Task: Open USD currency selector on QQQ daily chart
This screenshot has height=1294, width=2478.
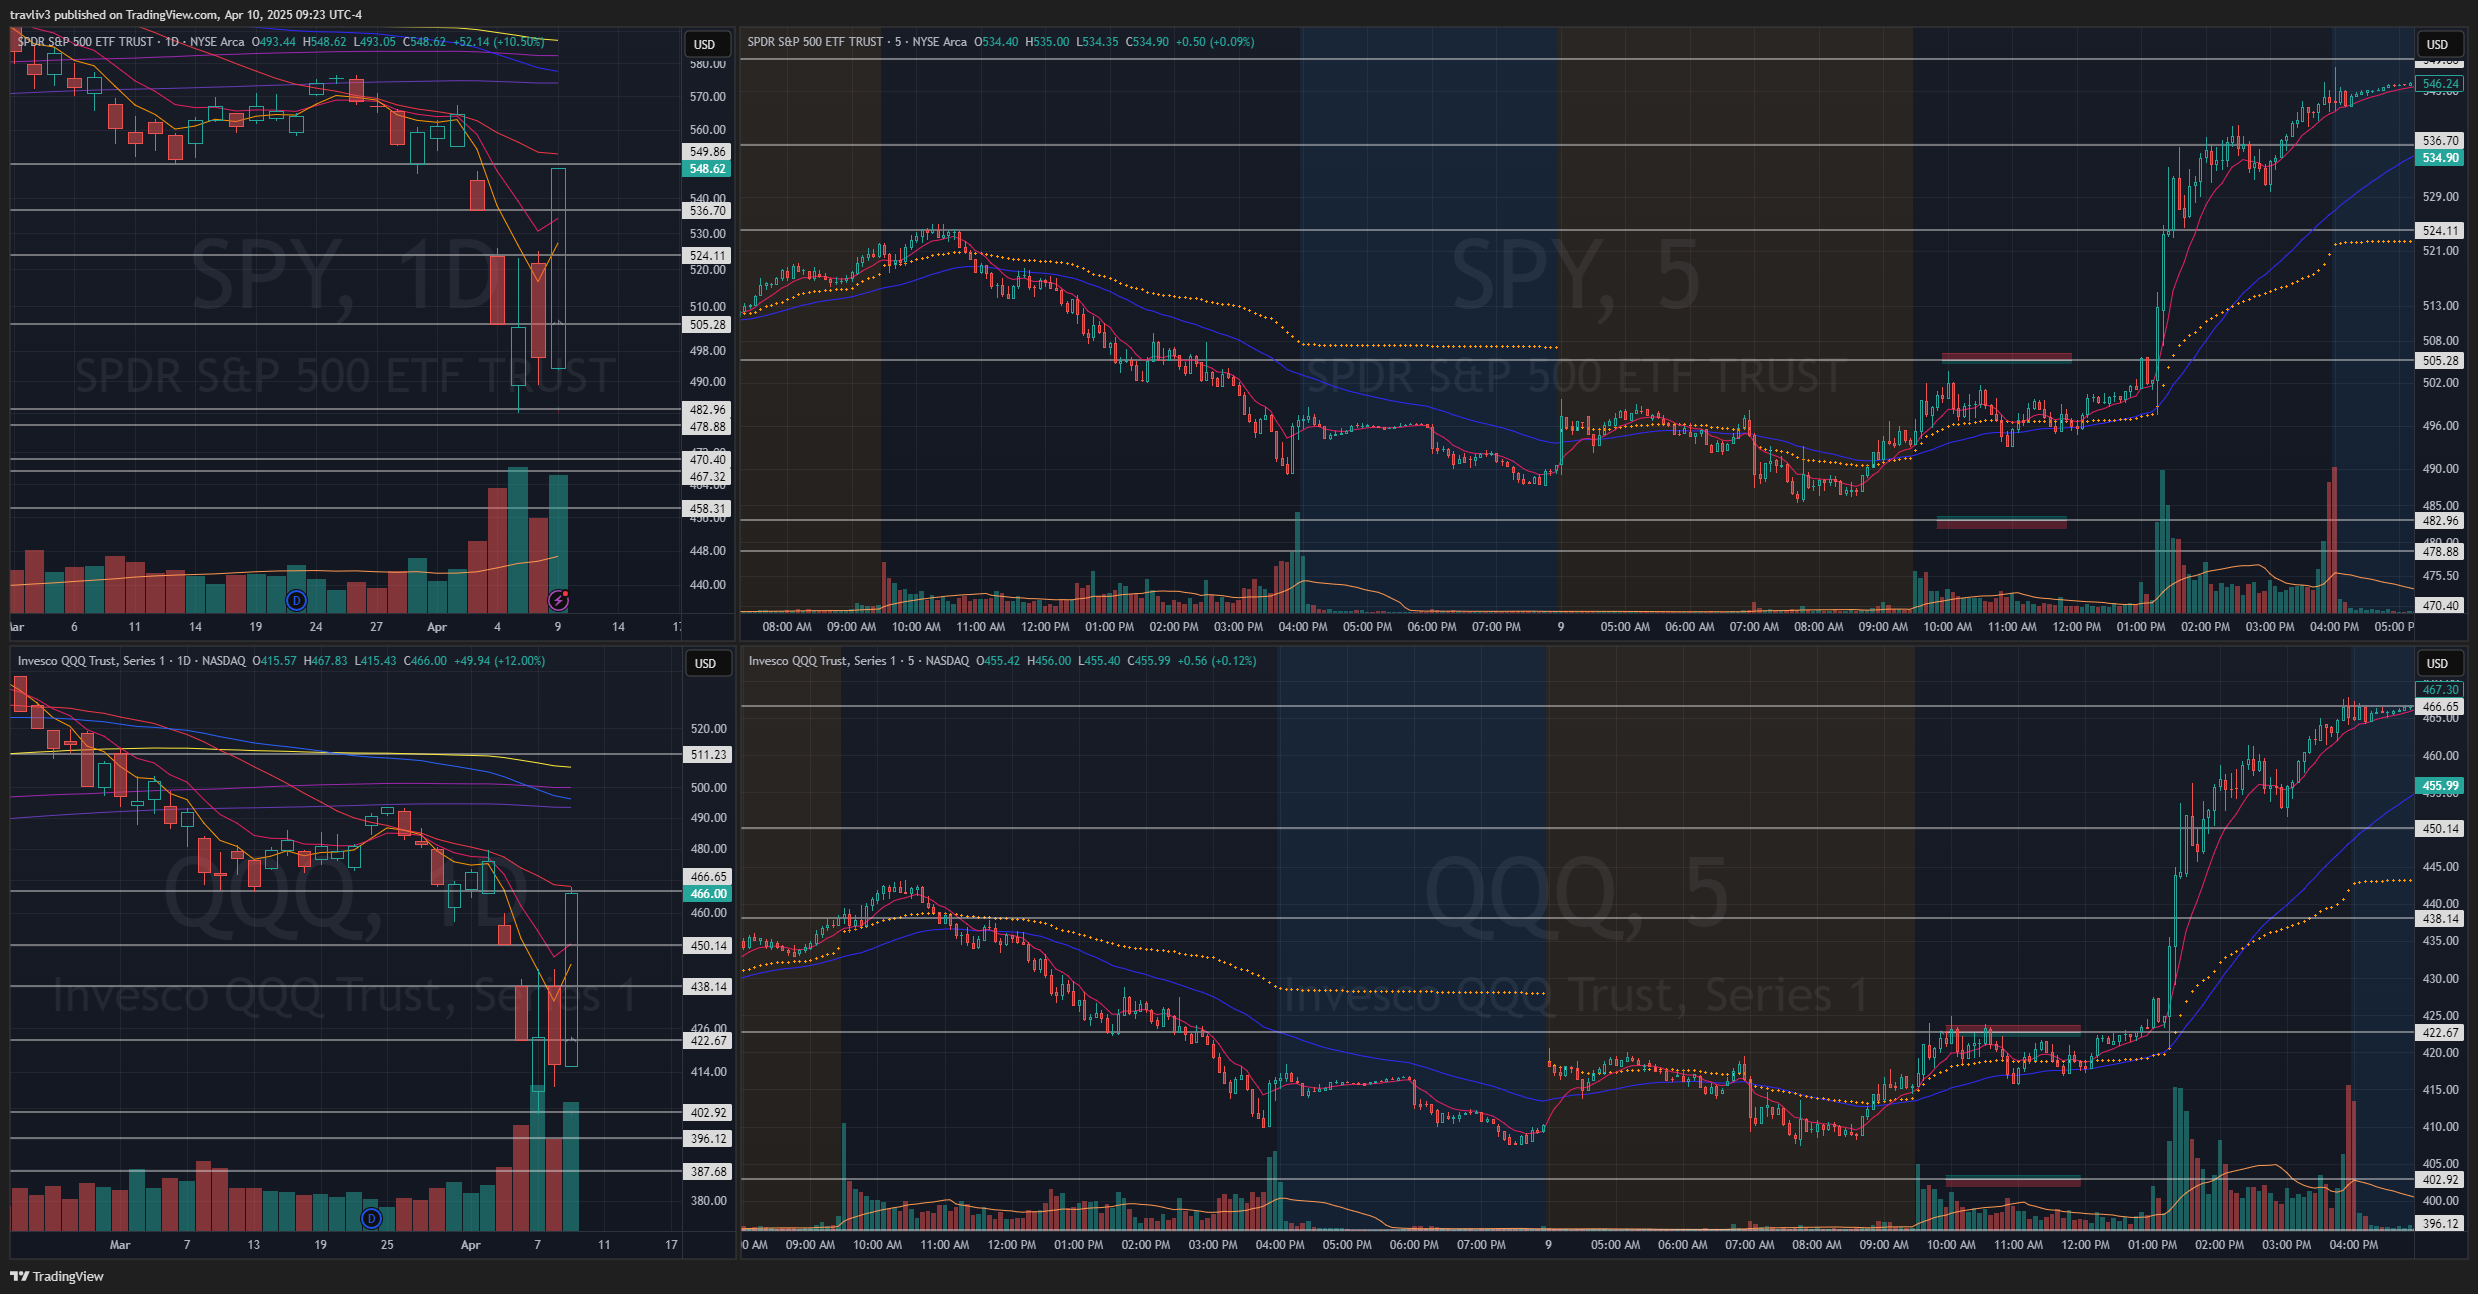Action: [705, 663]
